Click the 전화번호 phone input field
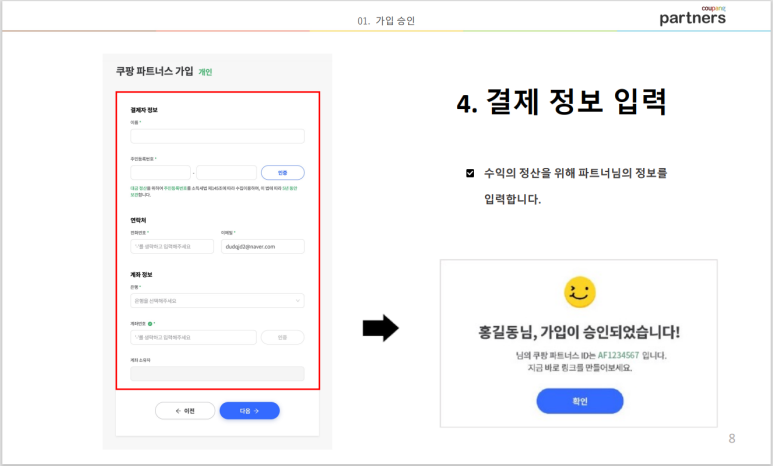Image resolution: width=773 pixels, height=466 pixels. [172, 247]
